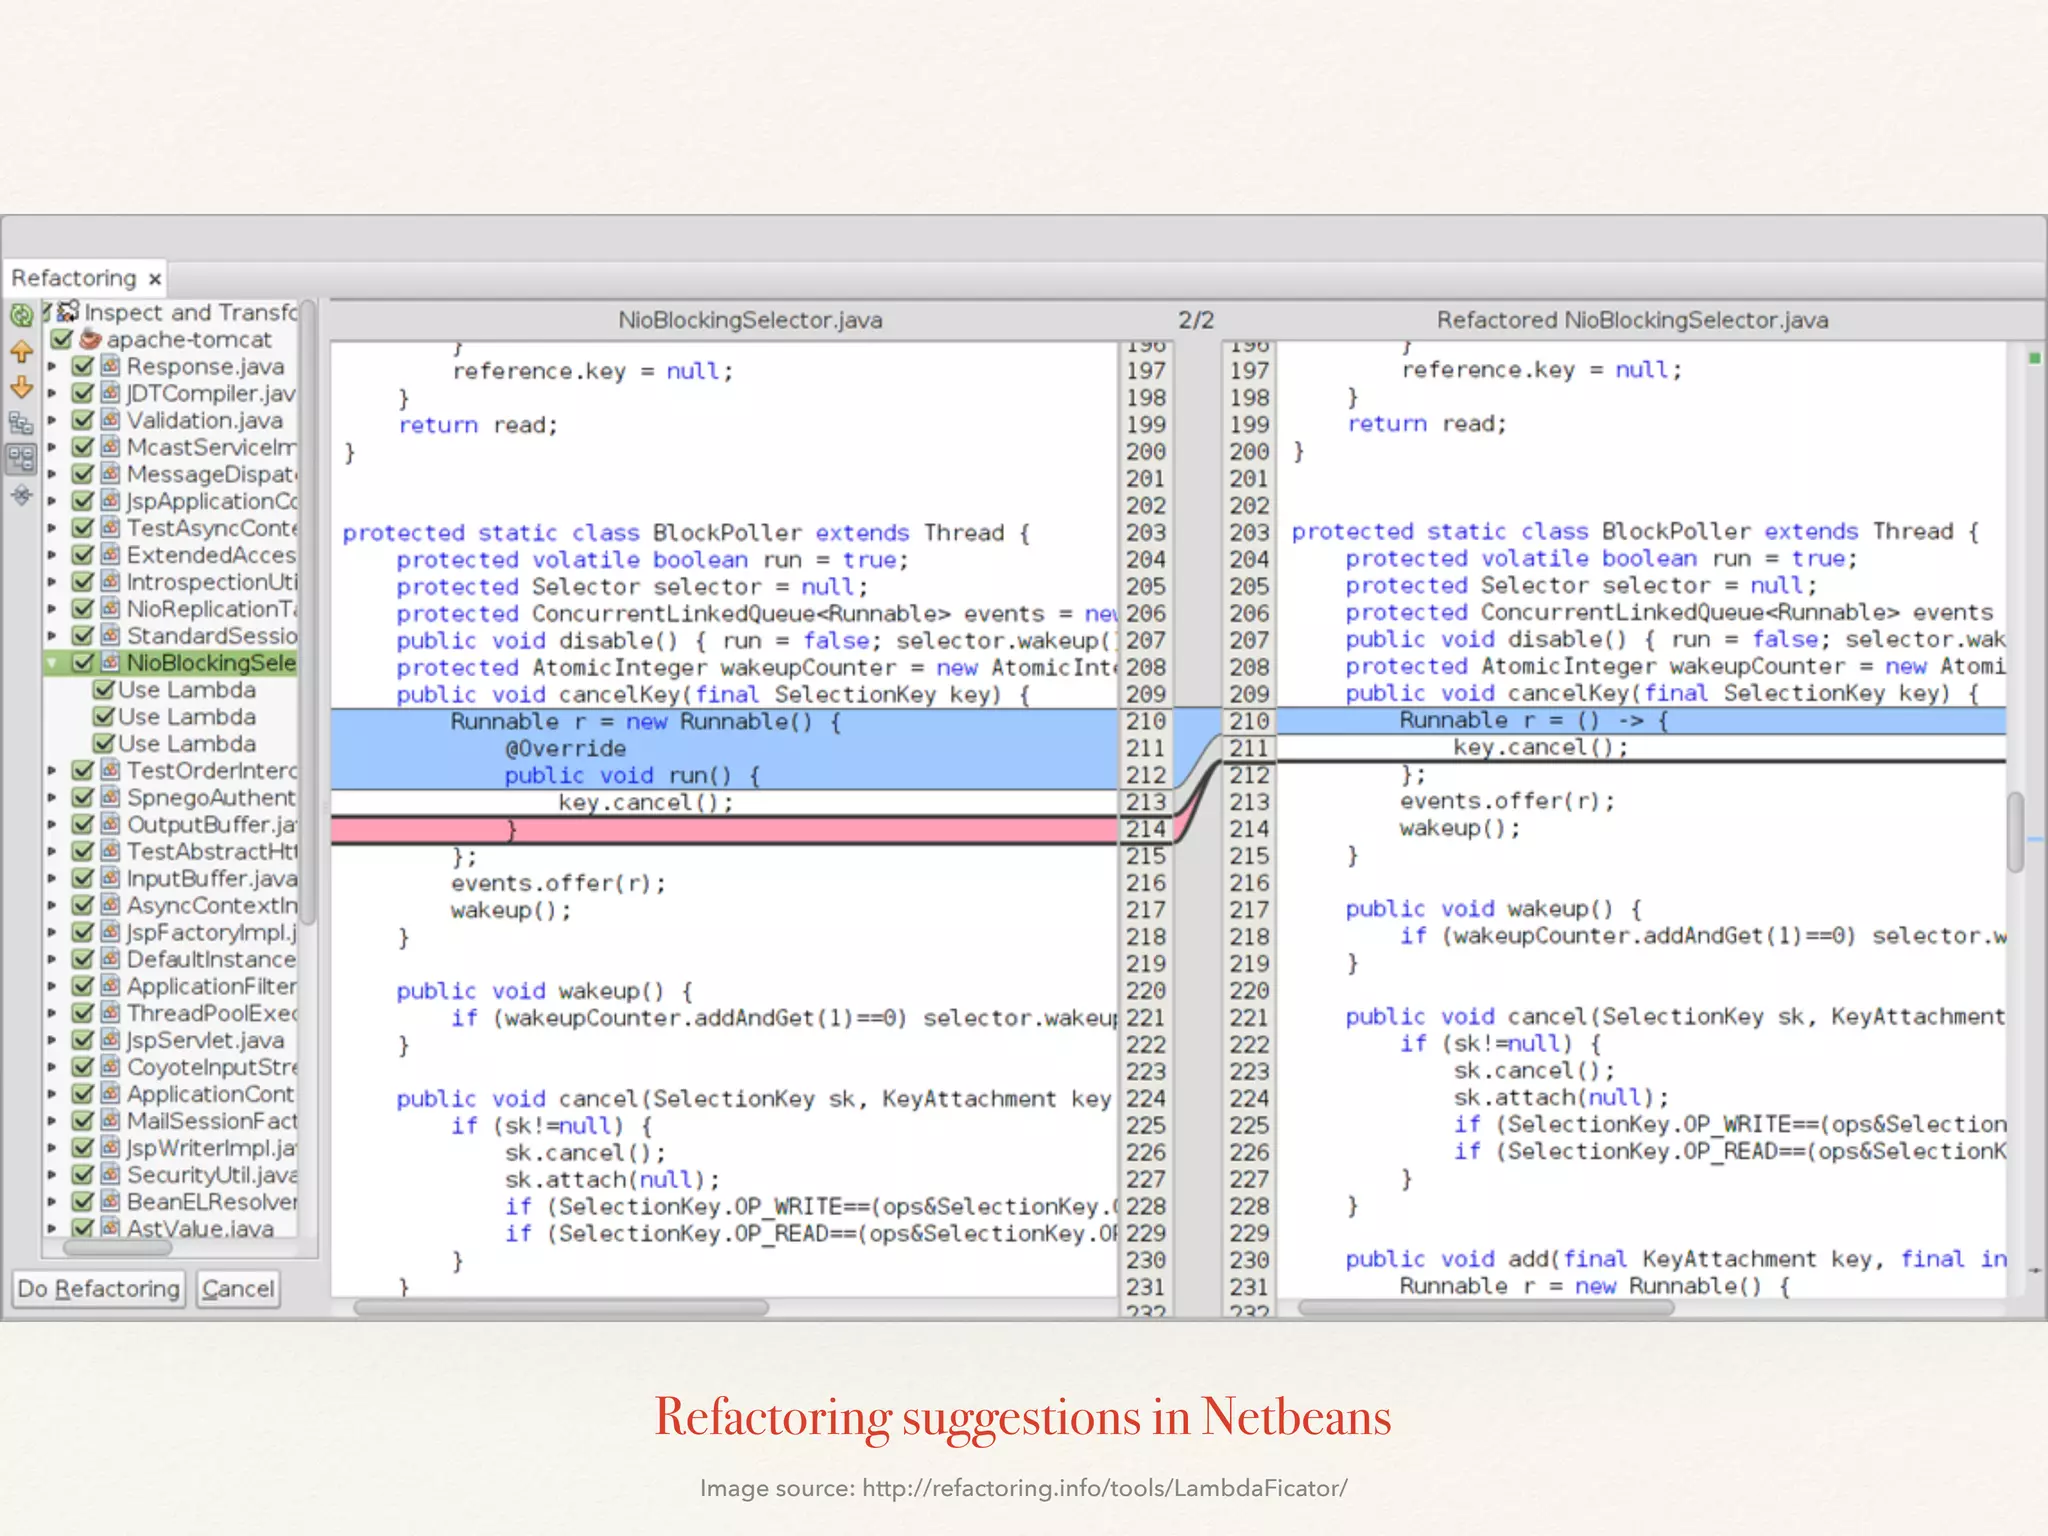Click the refactored pane vertical scrollbar thumb
This screenshot has width=2048, height=1536.
coord(2015,832)
